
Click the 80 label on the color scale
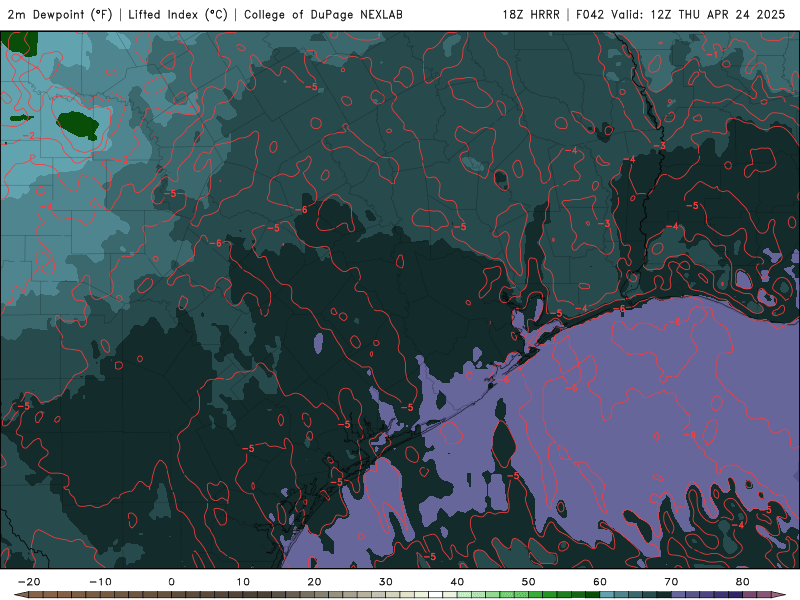[743, 582]
